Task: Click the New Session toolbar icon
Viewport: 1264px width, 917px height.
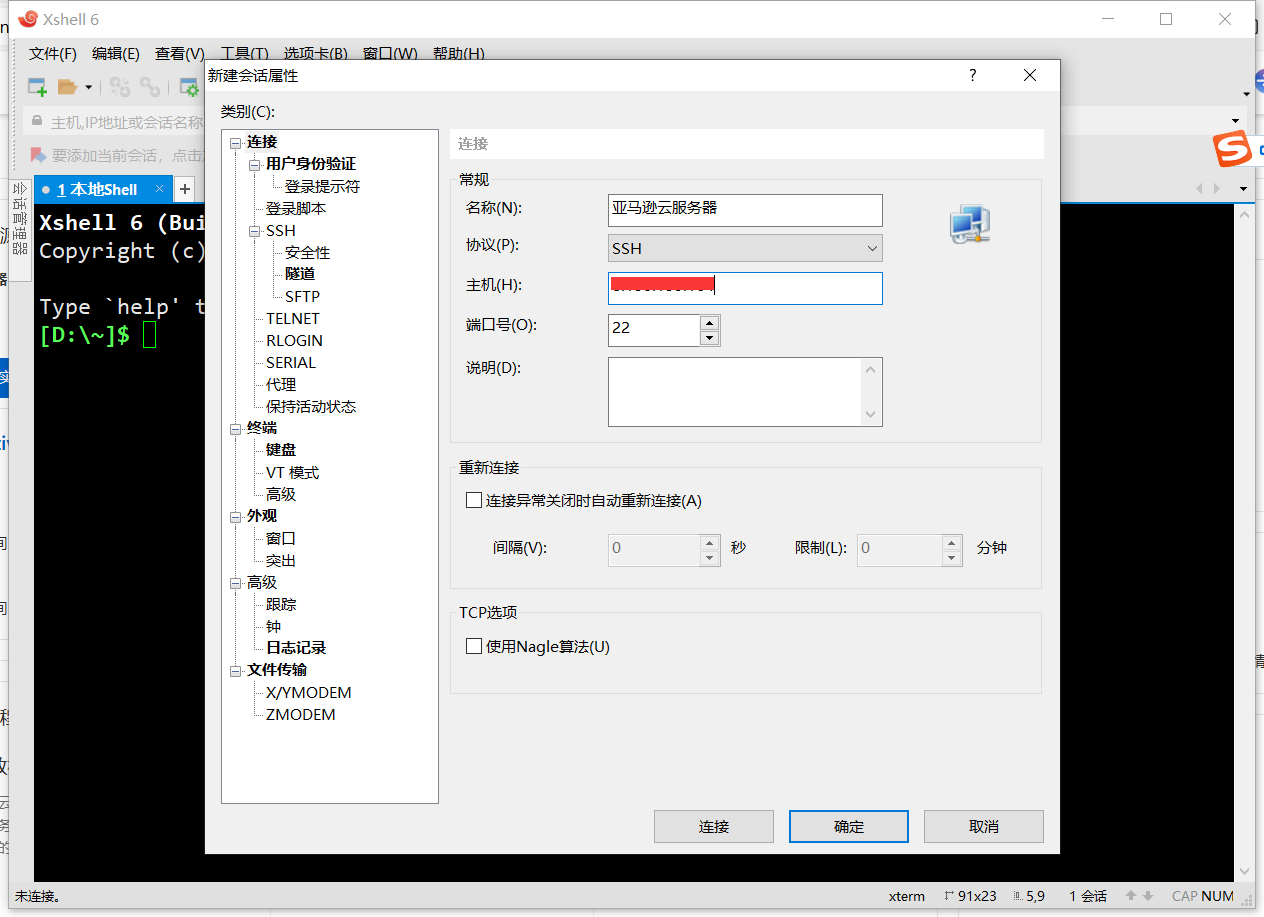Action: click(37, 87)
